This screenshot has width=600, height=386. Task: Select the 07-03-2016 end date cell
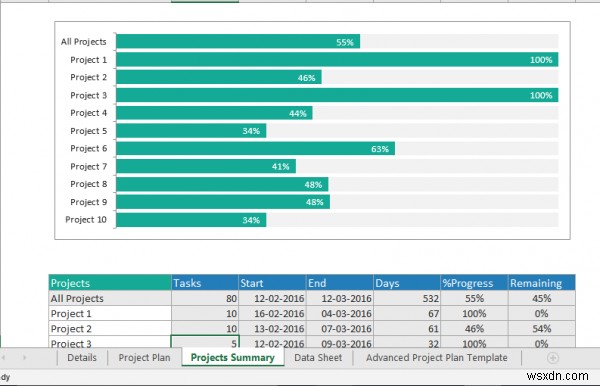(x=339, y=328)
